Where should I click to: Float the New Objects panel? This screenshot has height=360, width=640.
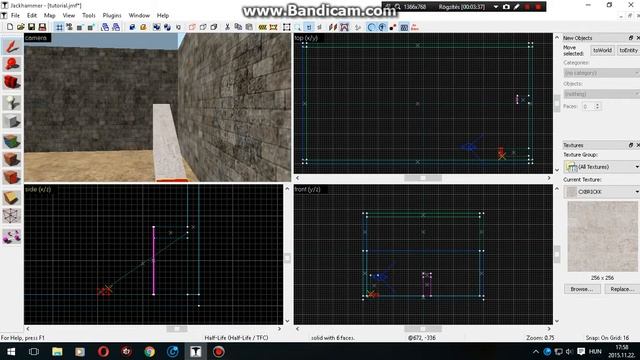point(631,38)
